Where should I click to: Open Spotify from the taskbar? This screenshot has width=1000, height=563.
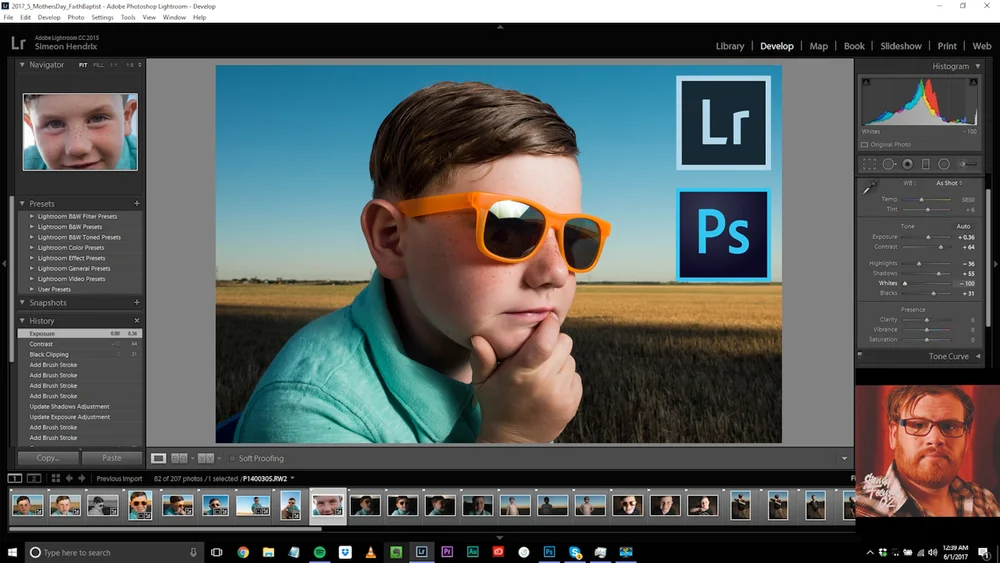[320, 552]
